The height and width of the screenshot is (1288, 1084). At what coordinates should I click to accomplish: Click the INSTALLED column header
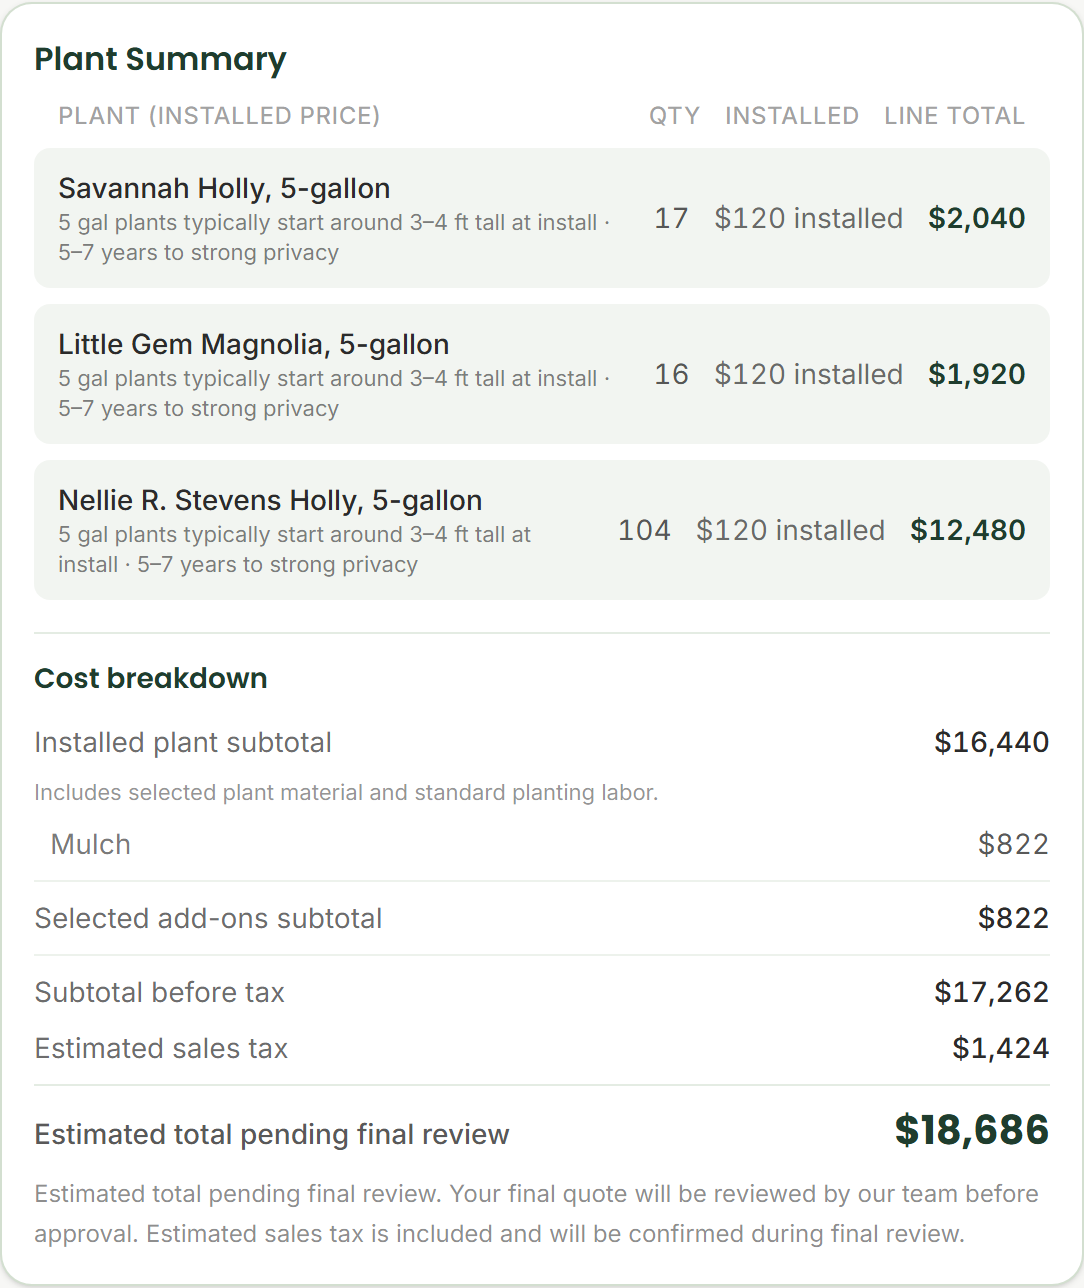coord(792,116)
